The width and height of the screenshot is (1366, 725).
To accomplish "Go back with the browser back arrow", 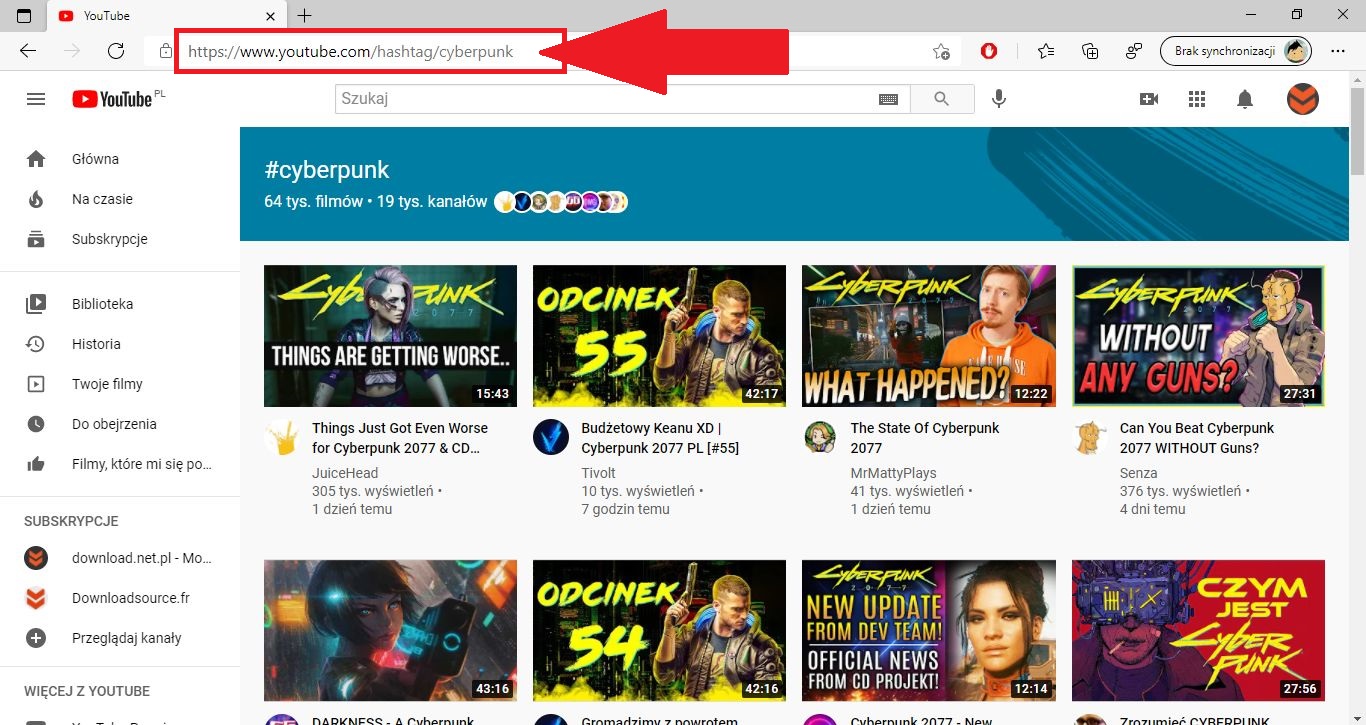I will pos(28,51).
